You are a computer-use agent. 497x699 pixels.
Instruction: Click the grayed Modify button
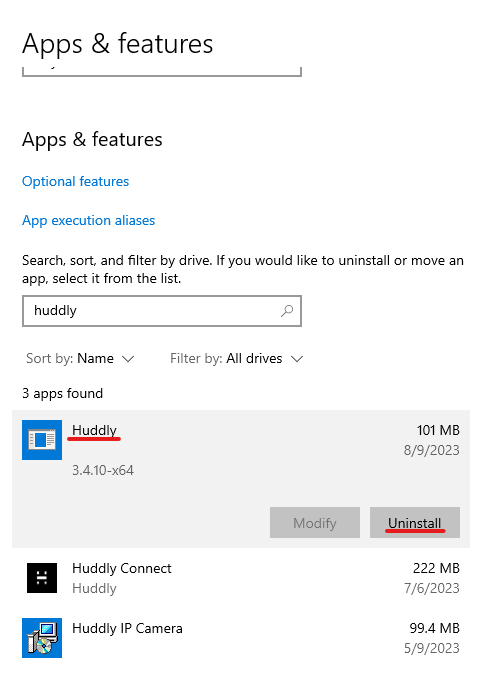click(x=315, y=522)
